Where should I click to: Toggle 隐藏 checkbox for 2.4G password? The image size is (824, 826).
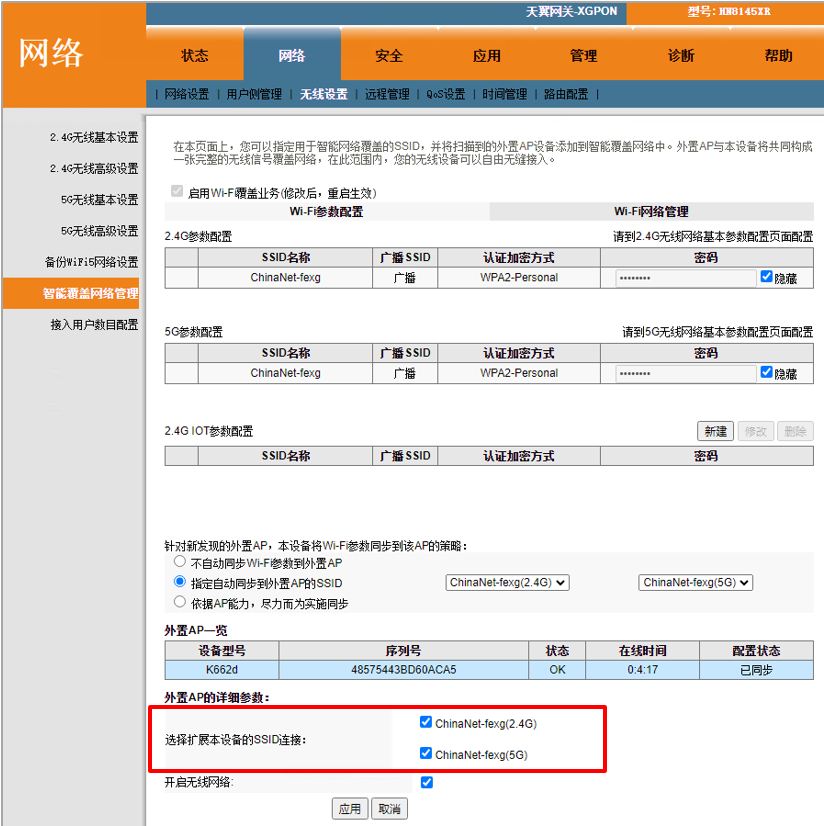click(x=767, y=277)
